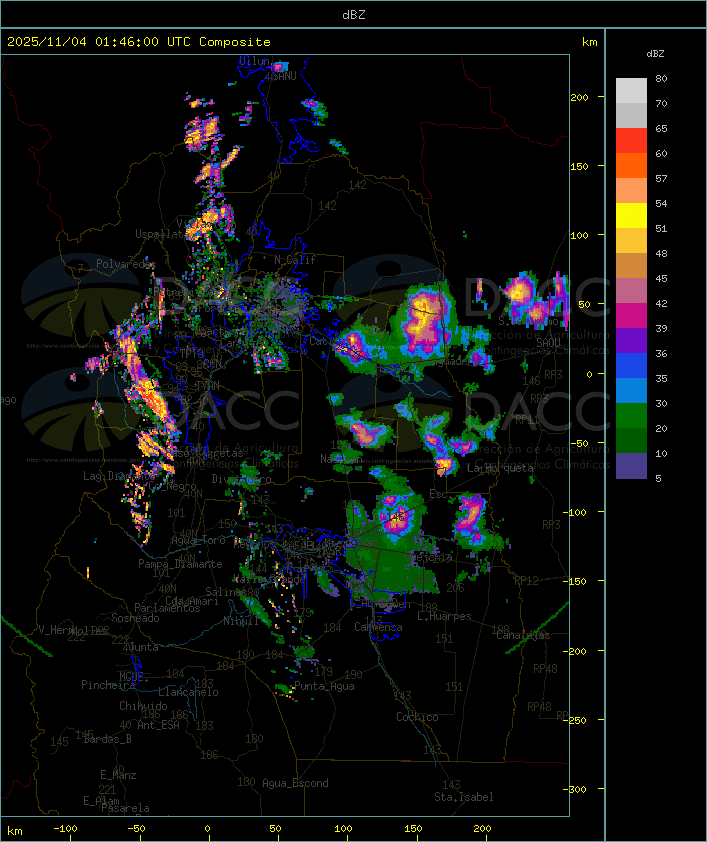
Task: Click the Sosneado place label
Action: pyautogui.click(x=135, y=618)
